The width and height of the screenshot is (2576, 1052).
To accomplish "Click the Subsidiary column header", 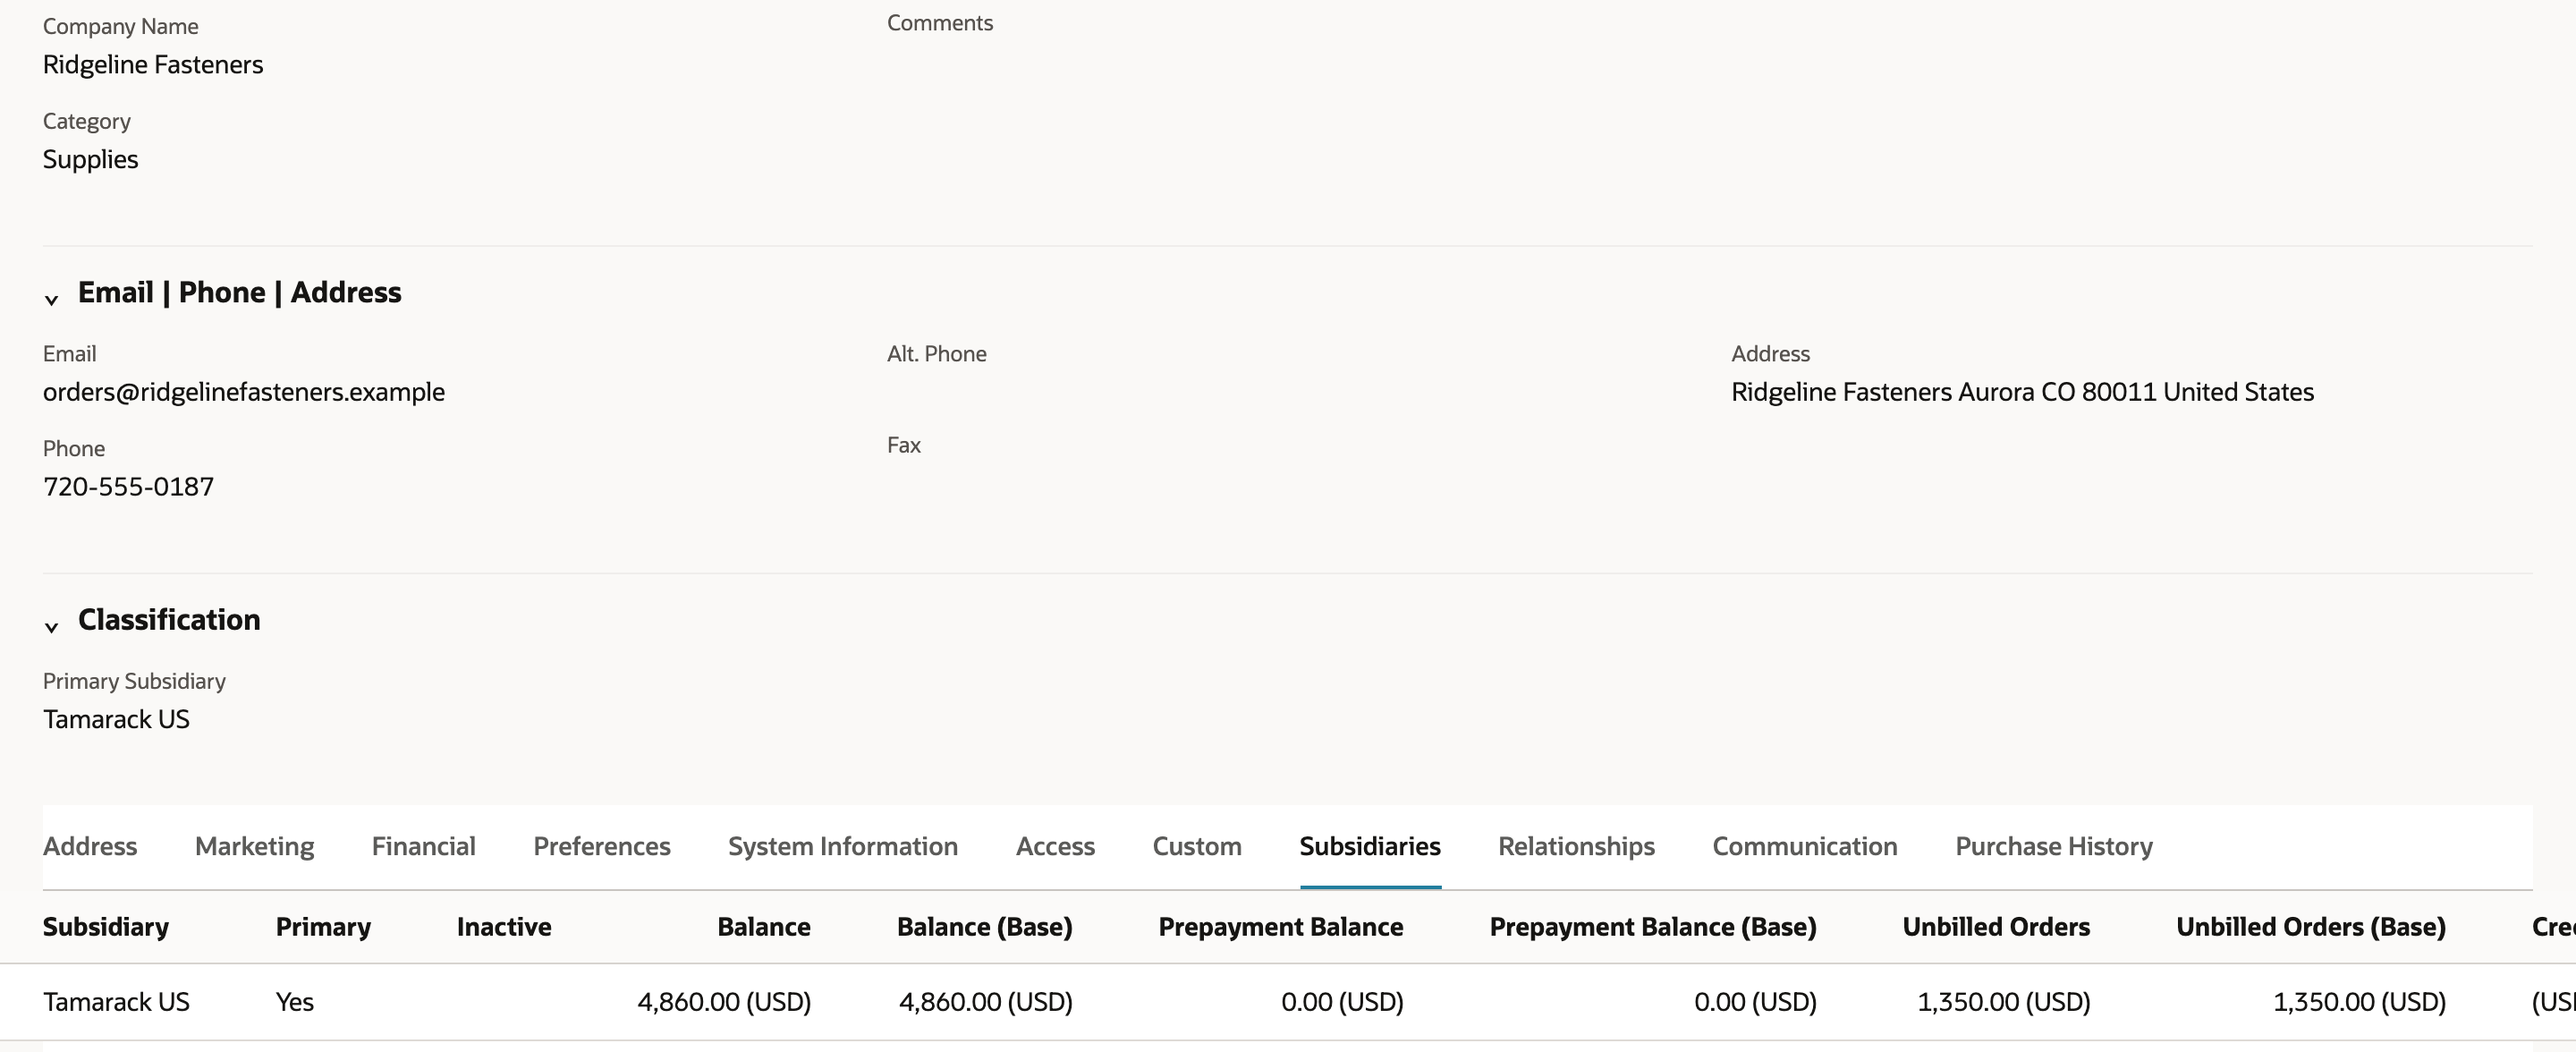I will pyautogui.click(x=106, y=927).
